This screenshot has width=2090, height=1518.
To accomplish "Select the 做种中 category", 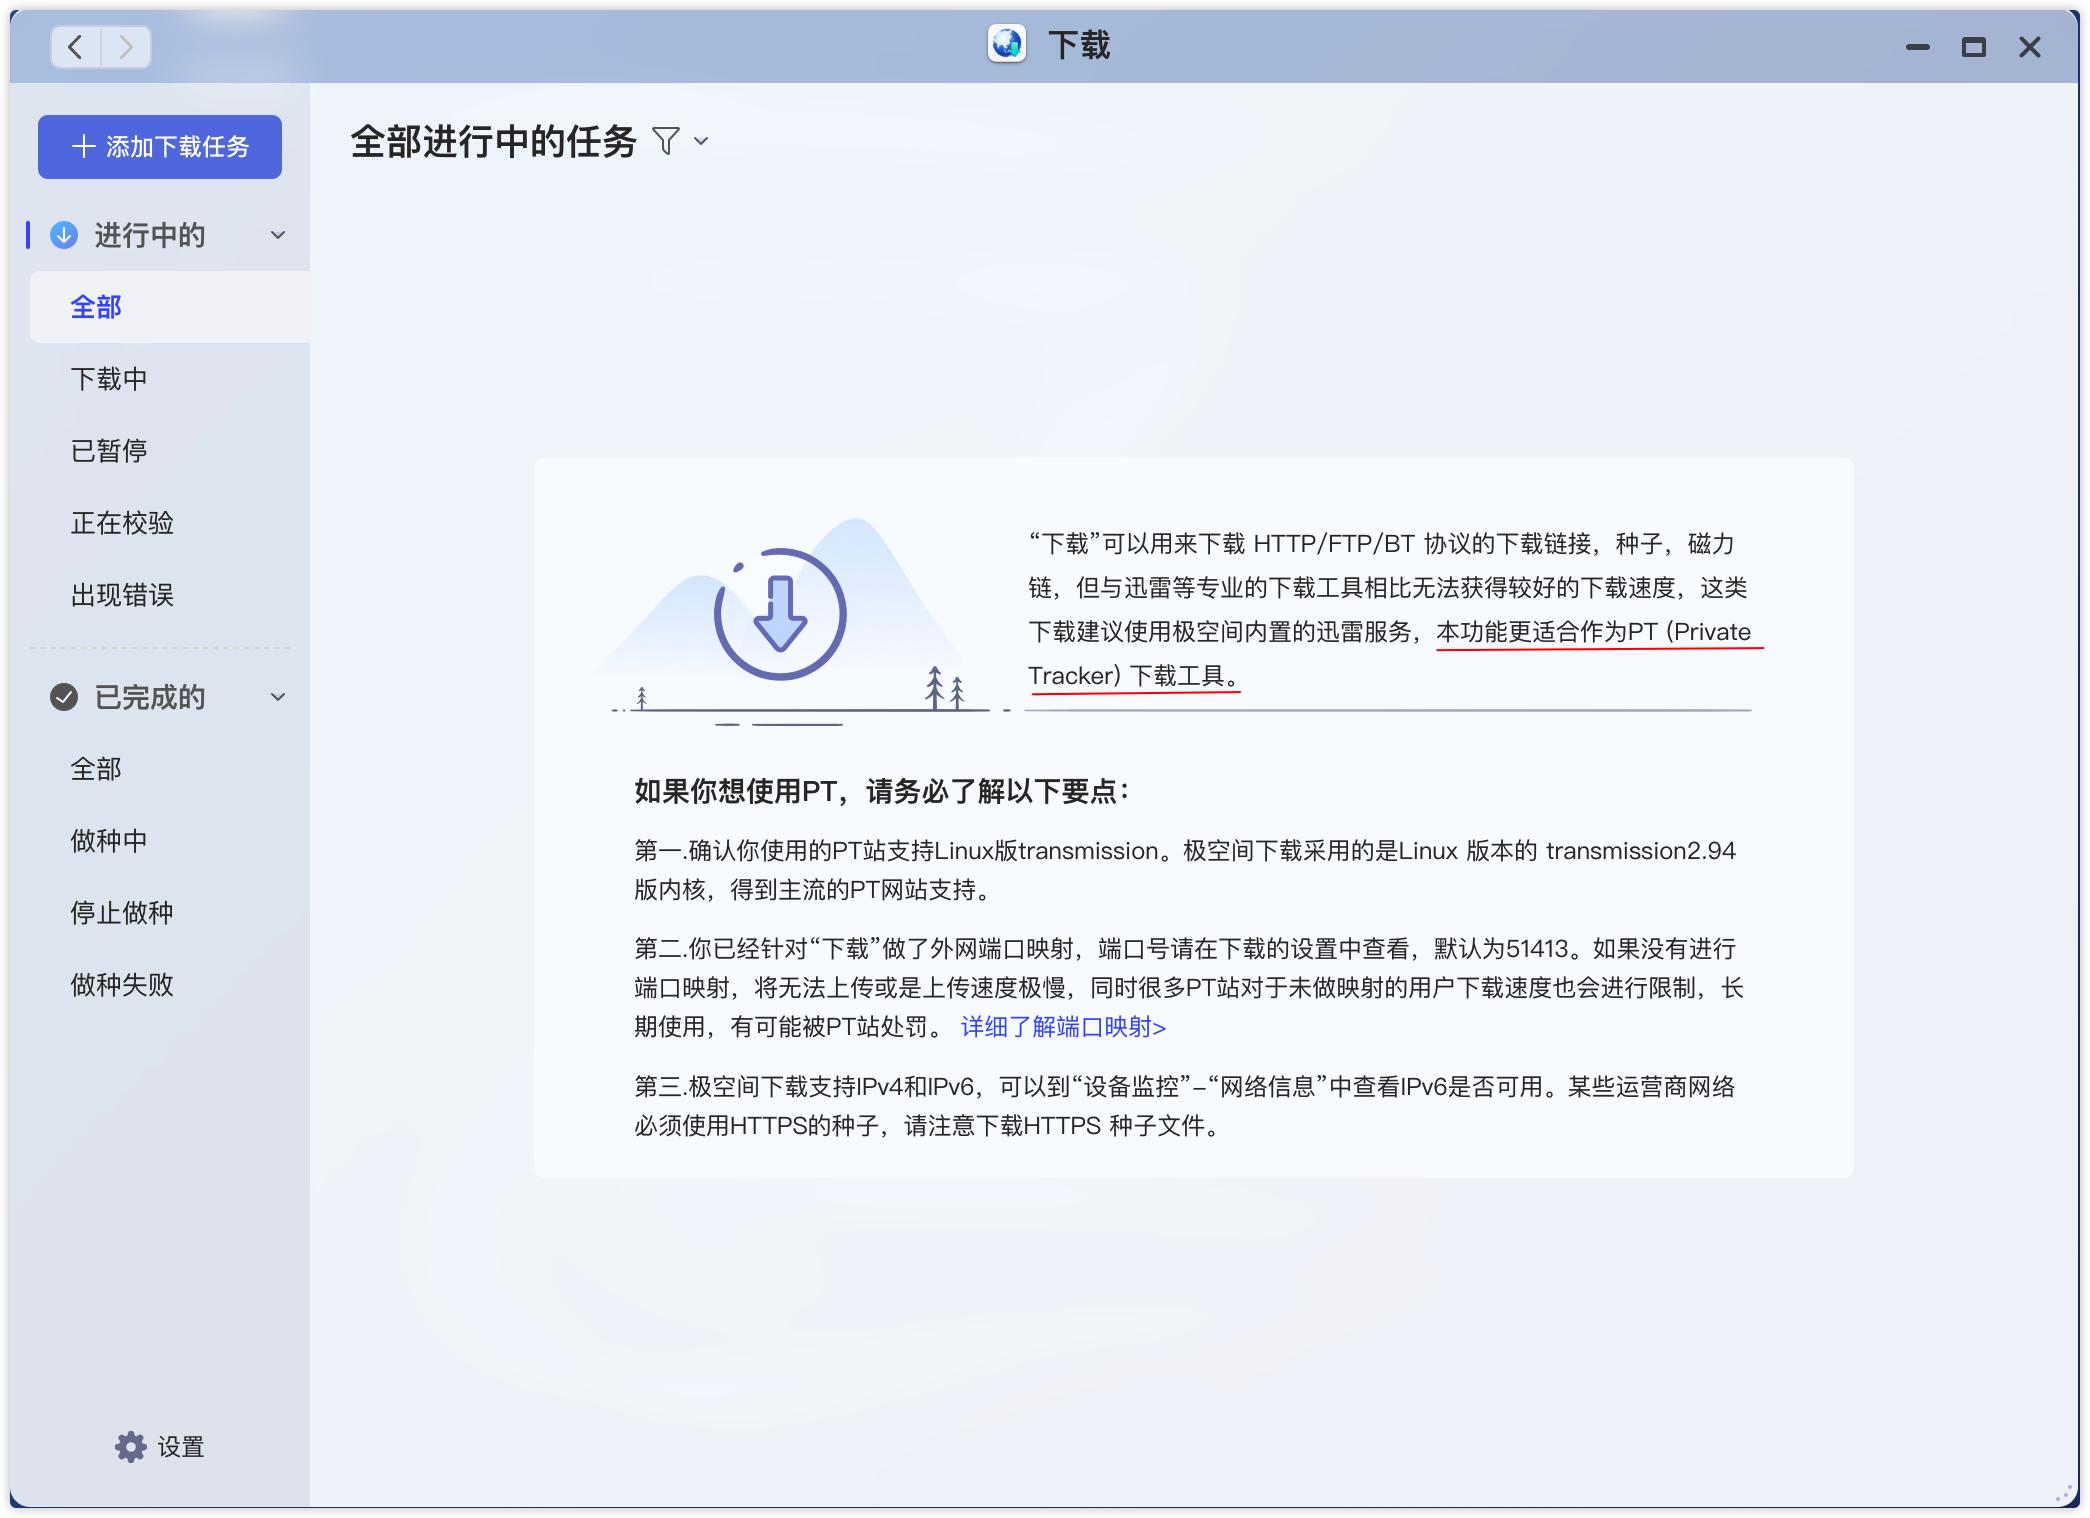I will (x=108, y=840).
